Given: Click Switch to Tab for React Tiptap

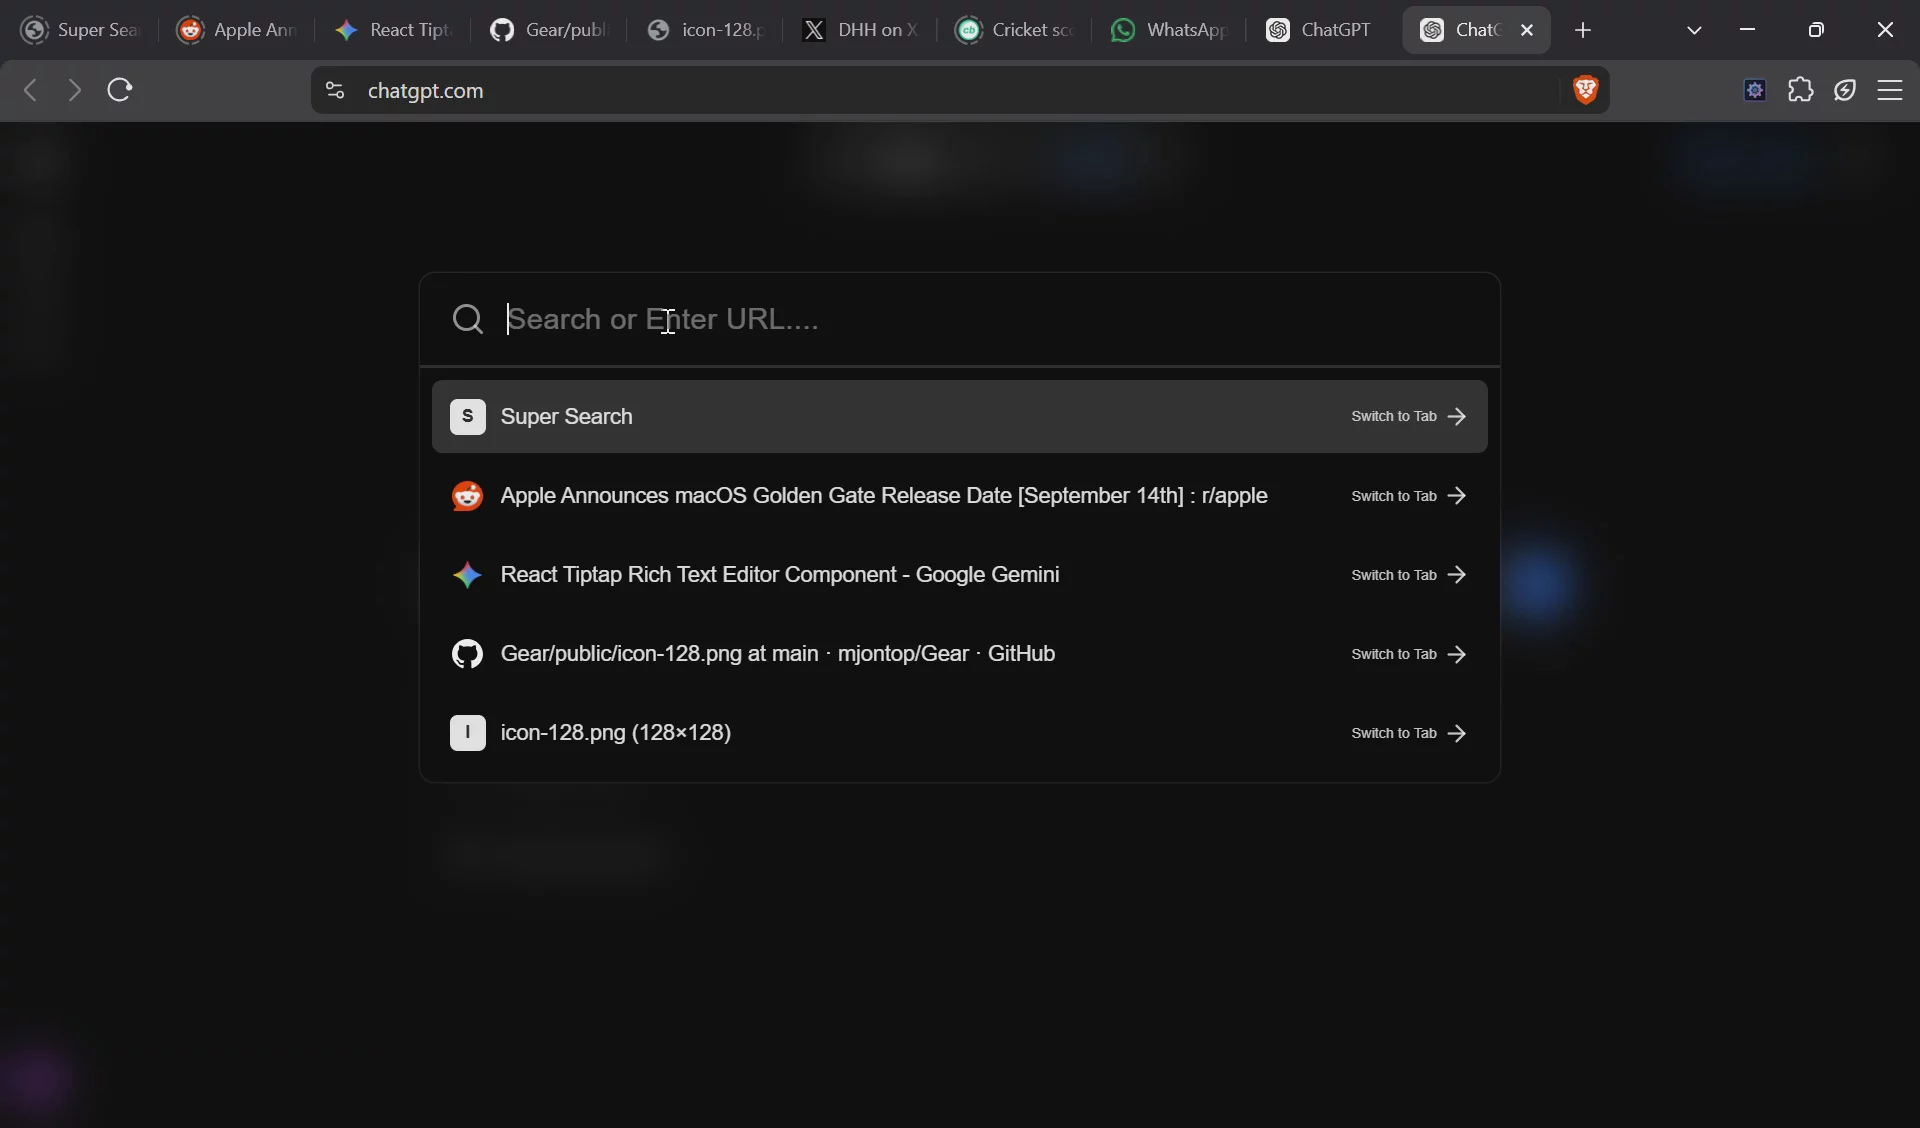Looking at the screenshot, I should pos(1408,575).
